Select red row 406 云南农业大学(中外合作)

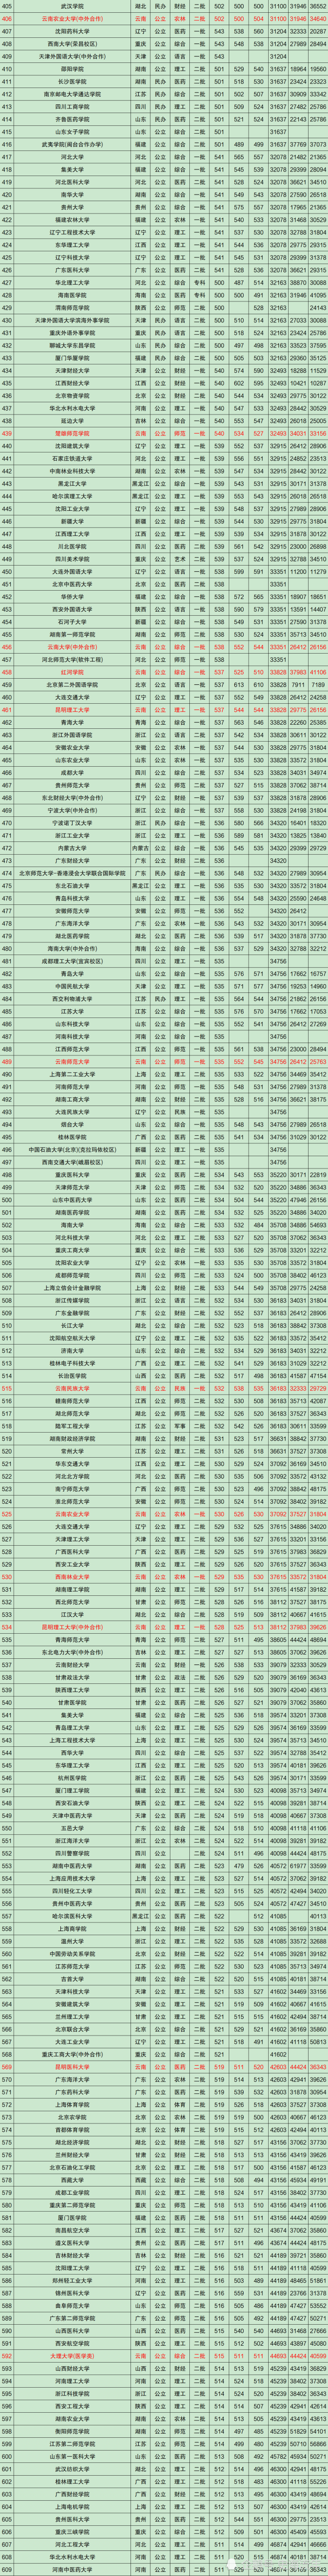pyautogui.click(x=164, y=18)
